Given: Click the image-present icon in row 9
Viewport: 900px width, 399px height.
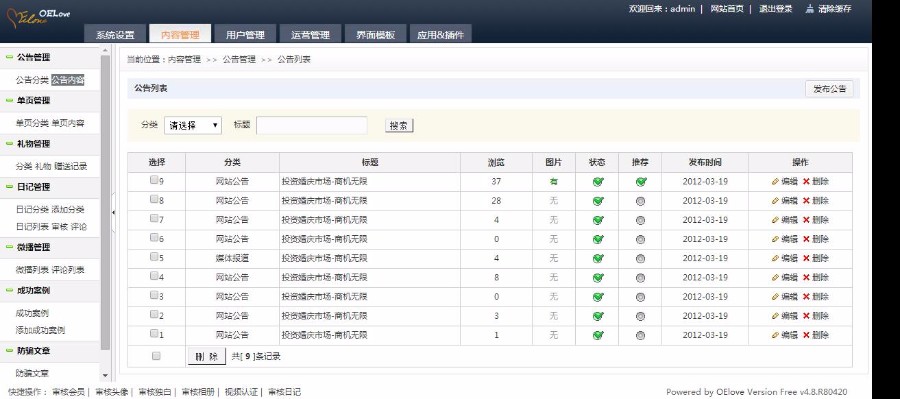Looking at the screenshot, I should point(554,182).
